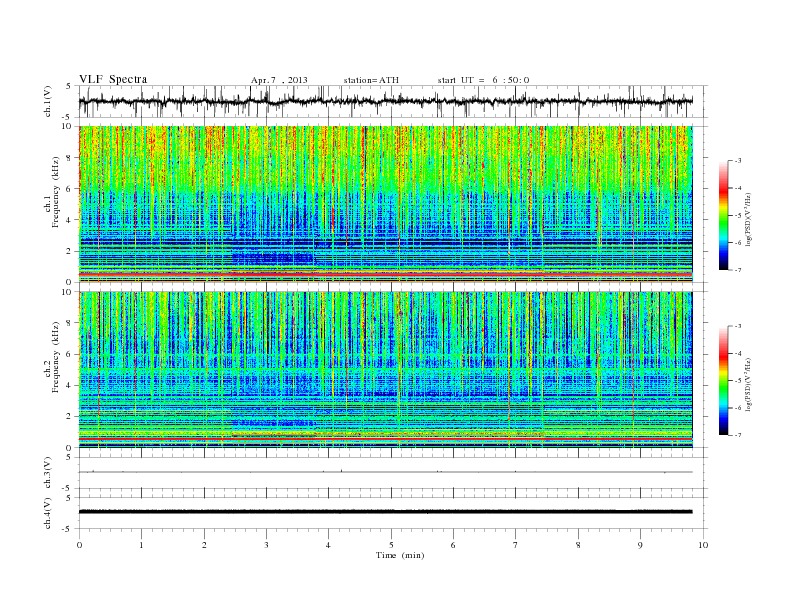The image size is (792, 612).
Task: Click the ch.1 spectrogram panel
Action: (x=385, y=204)
